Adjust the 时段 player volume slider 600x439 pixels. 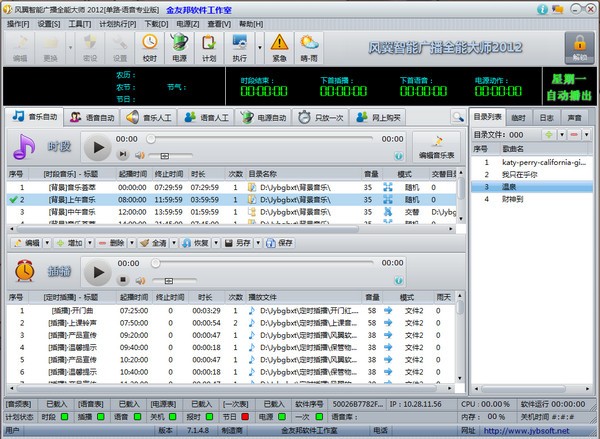(170, 156)
